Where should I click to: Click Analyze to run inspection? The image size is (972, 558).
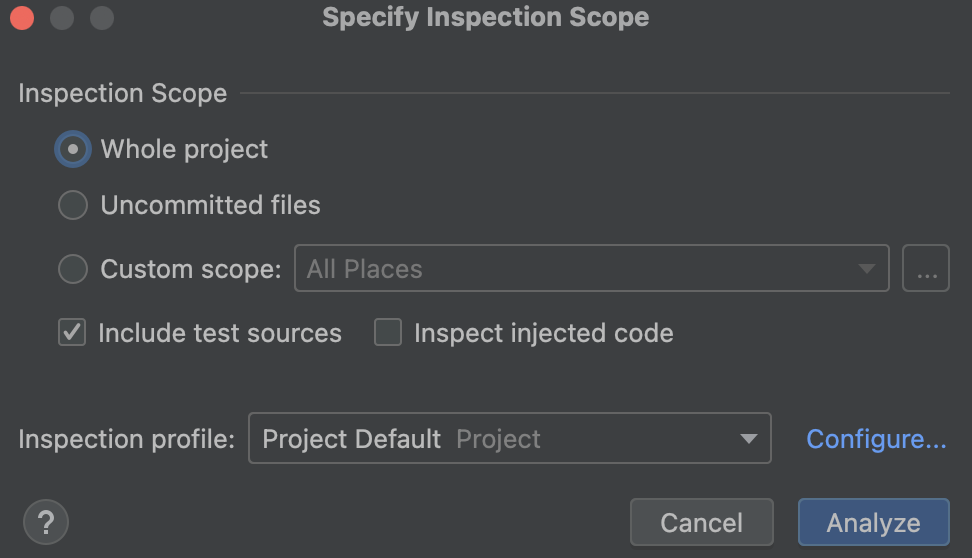point(873,523)
